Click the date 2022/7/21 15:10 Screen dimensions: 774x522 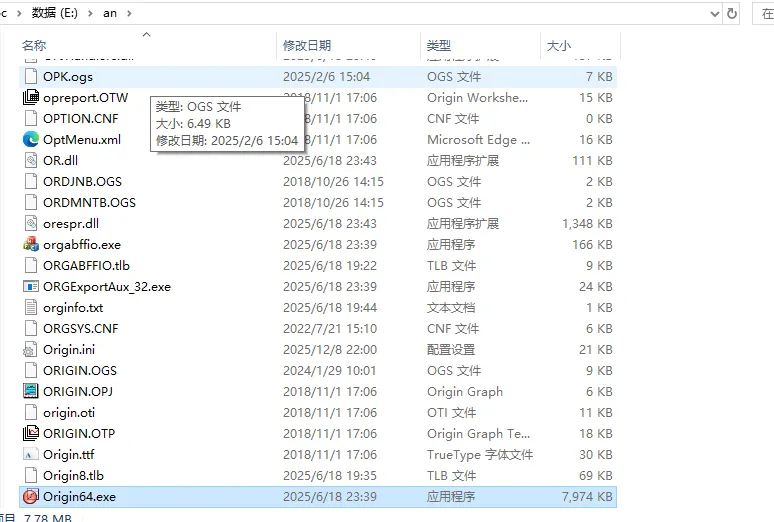click(x=330, y=329)
